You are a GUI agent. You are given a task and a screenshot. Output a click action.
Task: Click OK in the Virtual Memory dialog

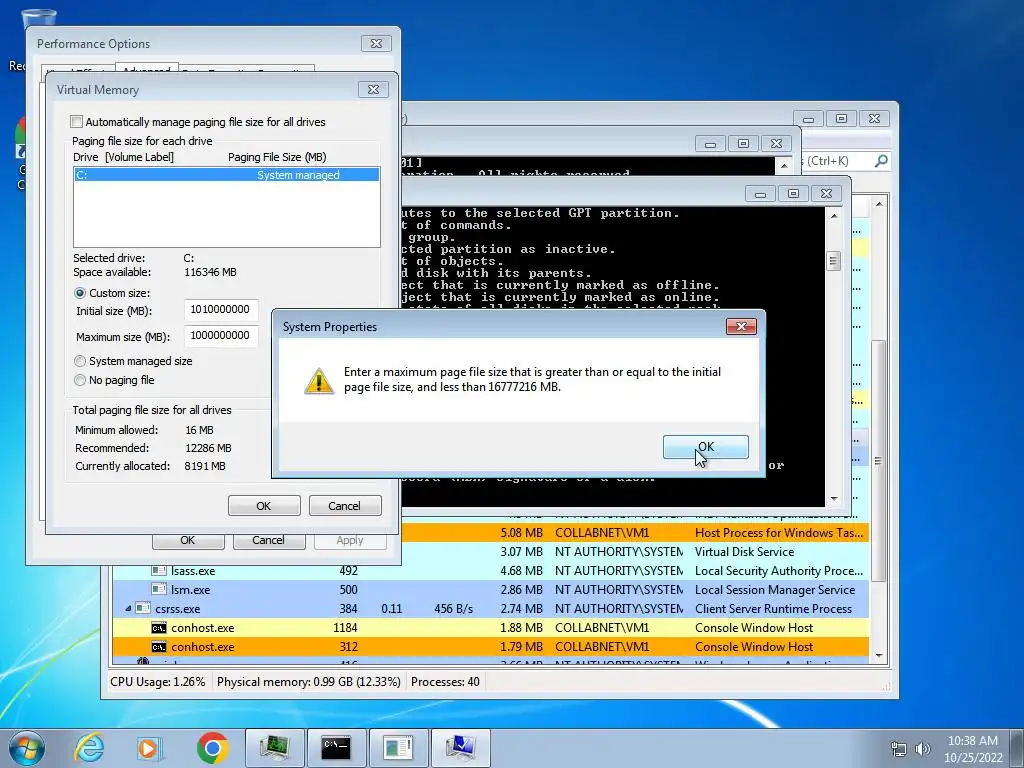point(264,506)
